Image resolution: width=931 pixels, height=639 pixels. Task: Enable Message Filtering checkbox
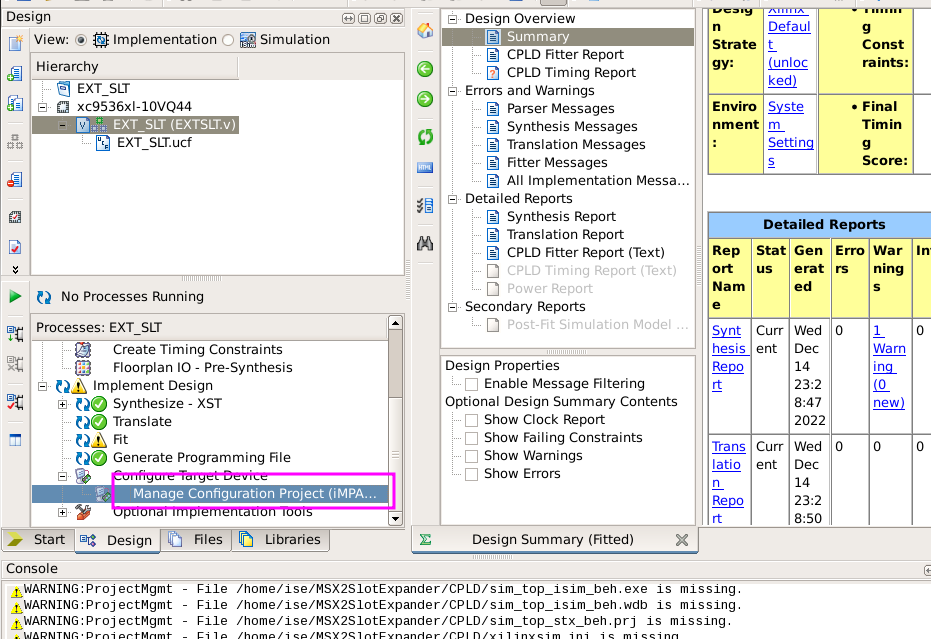[x=471, y=384]
